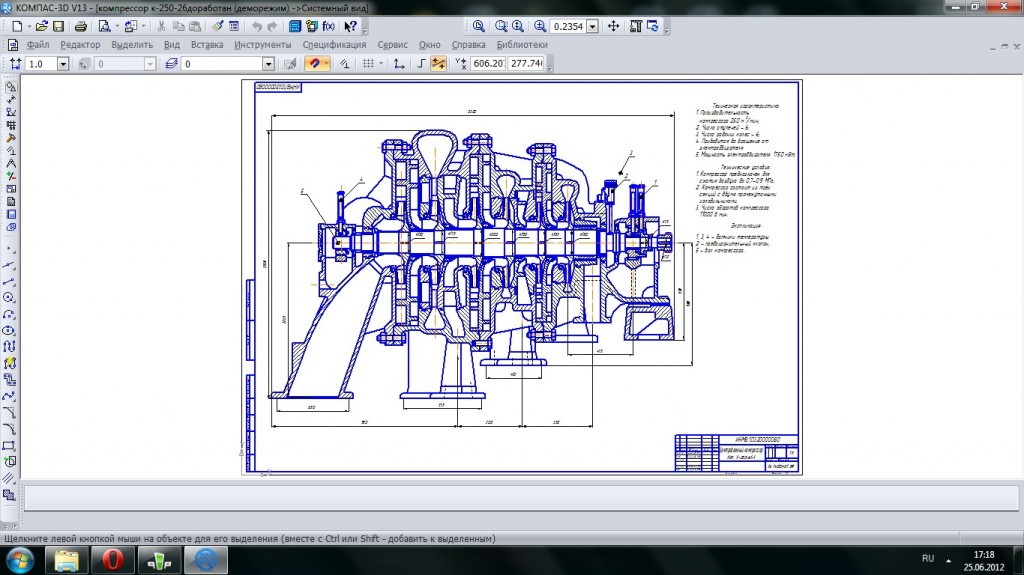
Task: Expand the view scale 1.0 dropdown
Action: coord(63,63)
